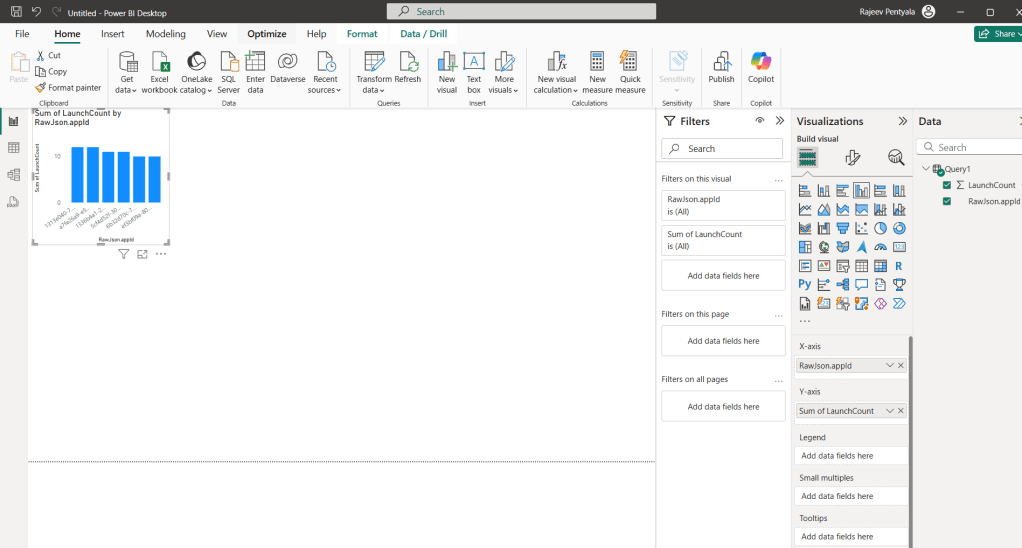Insert a Text box

(x=474, y=62)
